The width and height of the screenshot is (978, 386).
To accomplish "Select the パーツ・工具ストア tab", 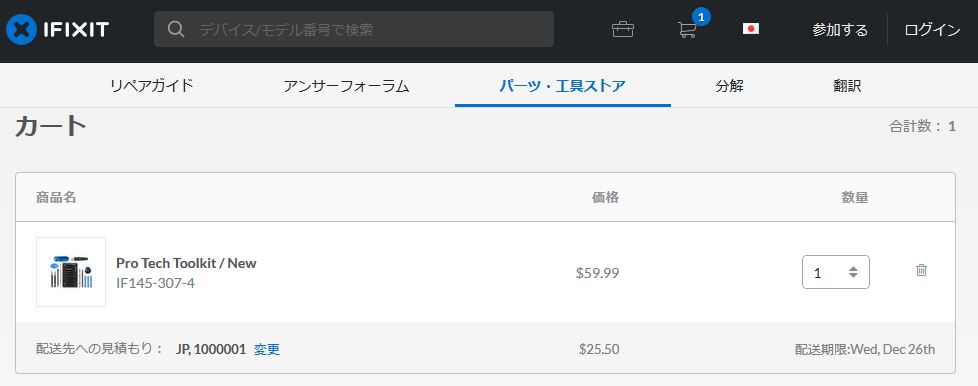I will [x=563, y=86].
